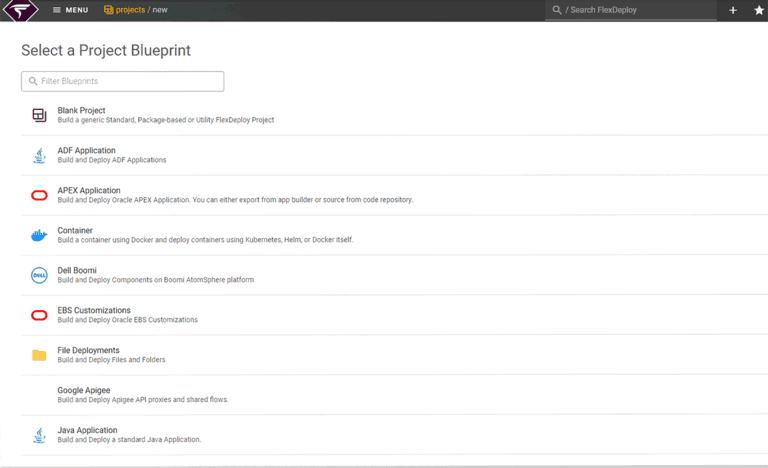Click the Java Application coffee icon
Image resolution: width=768 pixels, height=468 pixels.
(x=39, y=435)
